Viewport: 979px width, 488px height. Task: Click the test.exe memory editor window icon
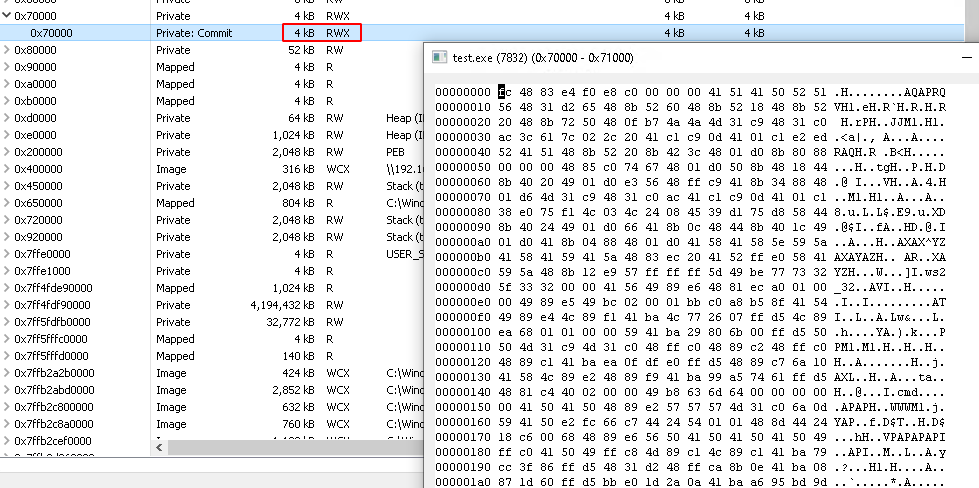tap(439, 57)
